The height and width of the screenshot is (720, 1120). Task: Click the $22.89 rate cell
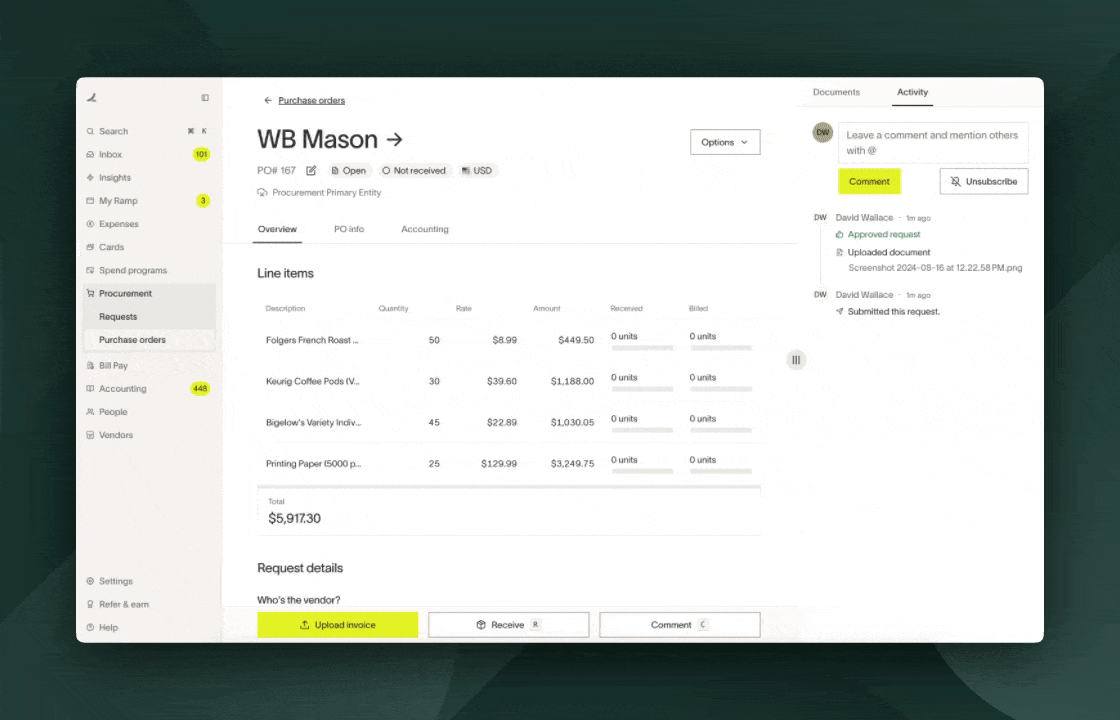[501, 423]
